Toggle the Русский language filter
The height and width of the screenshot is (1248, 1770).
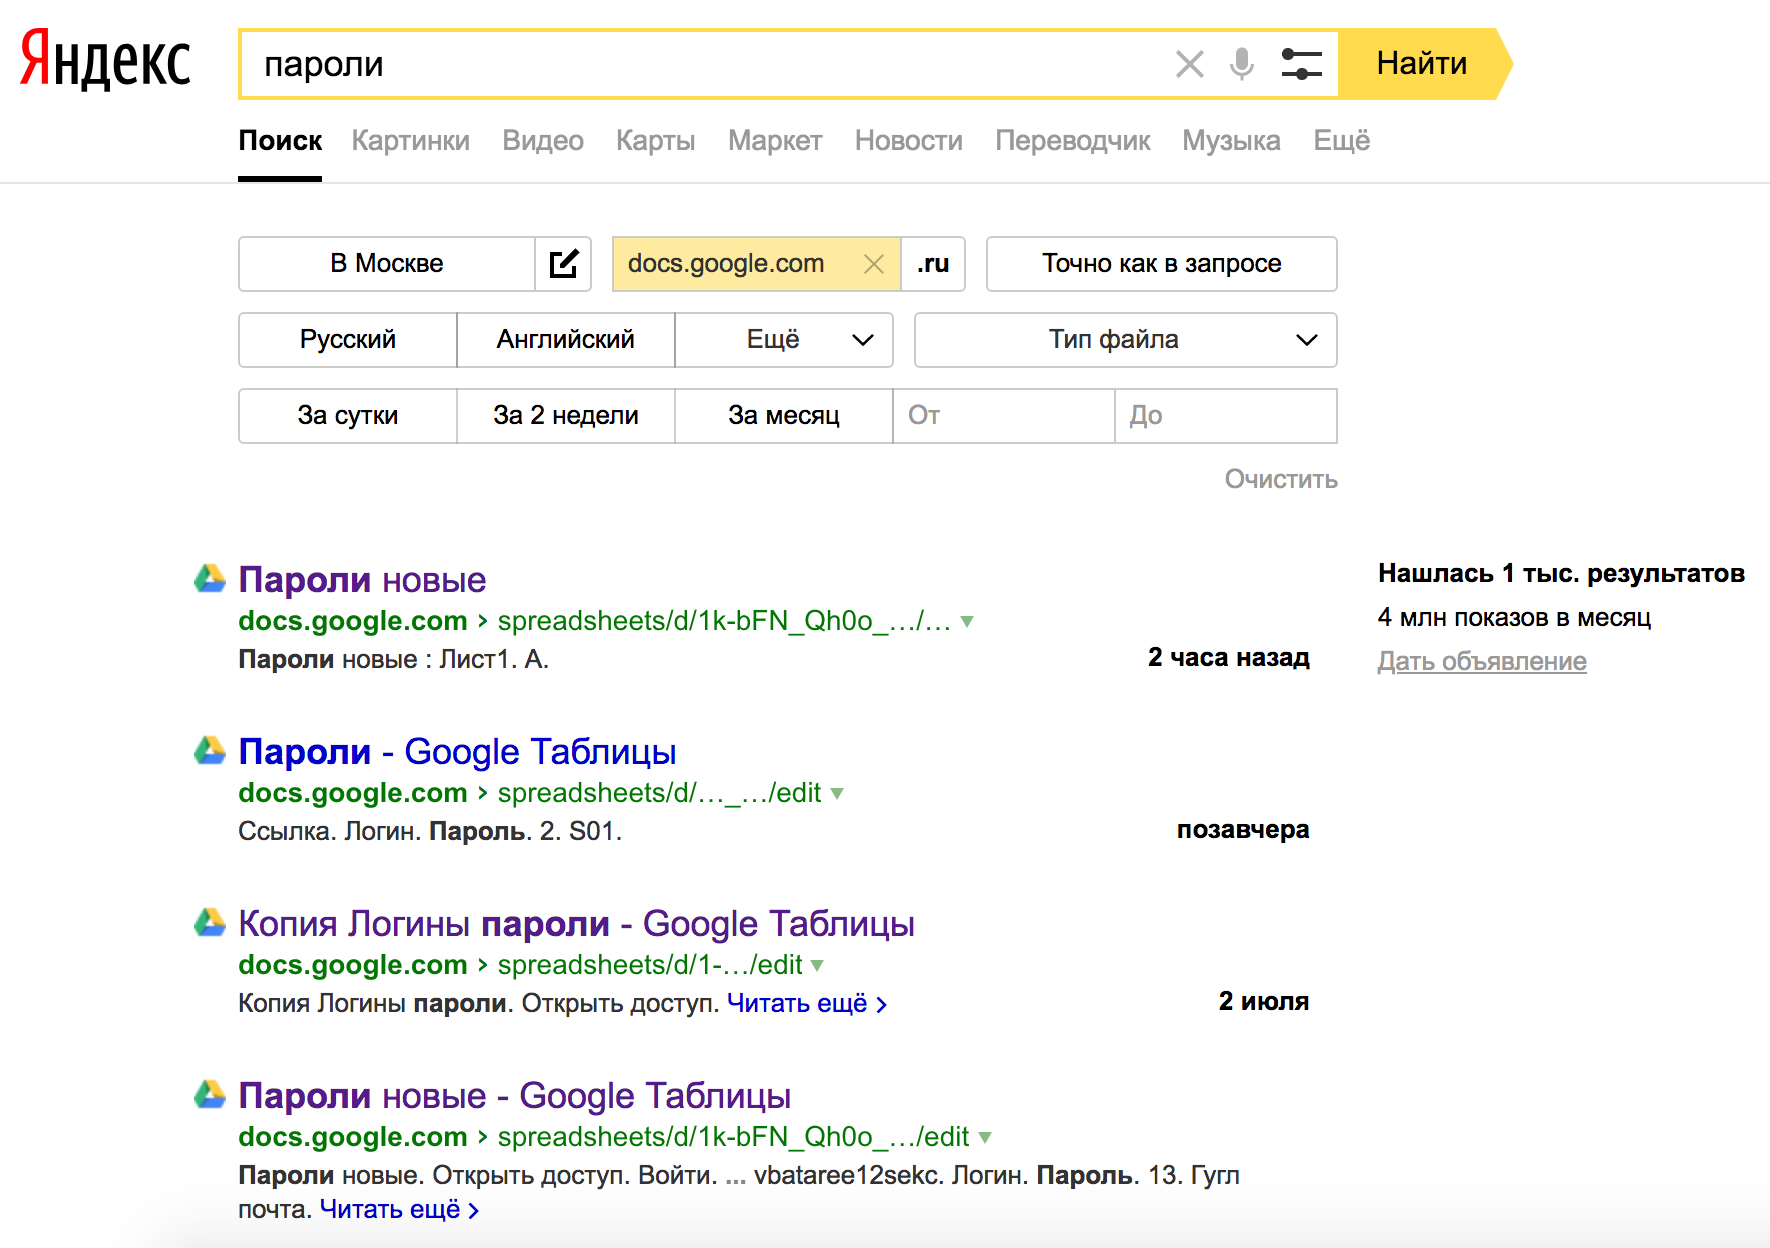[x=346, y=340]
